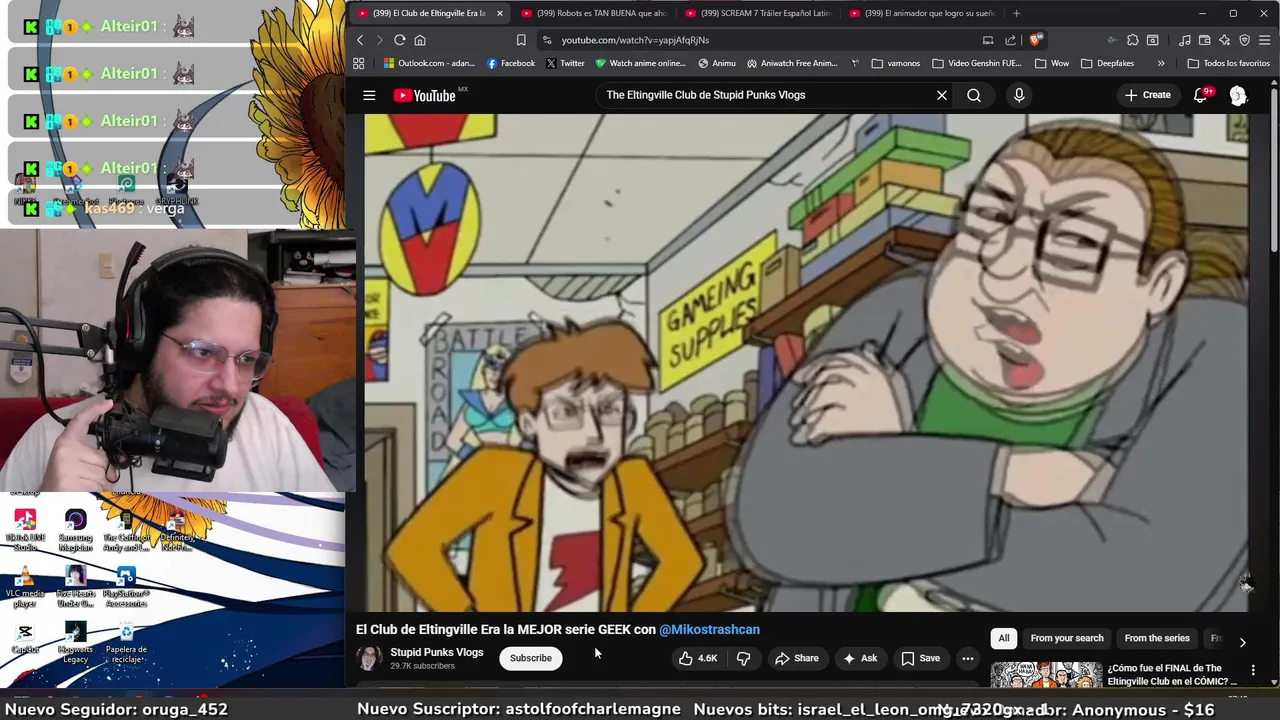Open the YouTube account avatar menu

point(1238,95)
